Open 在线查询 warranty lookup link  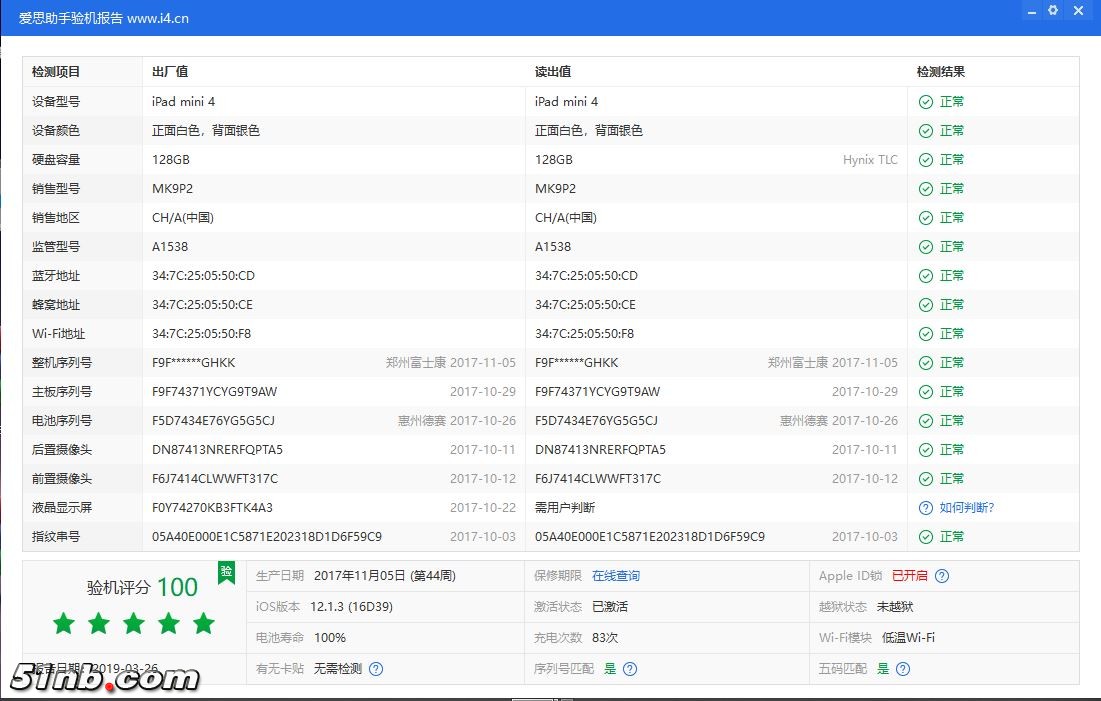[615, 576]
